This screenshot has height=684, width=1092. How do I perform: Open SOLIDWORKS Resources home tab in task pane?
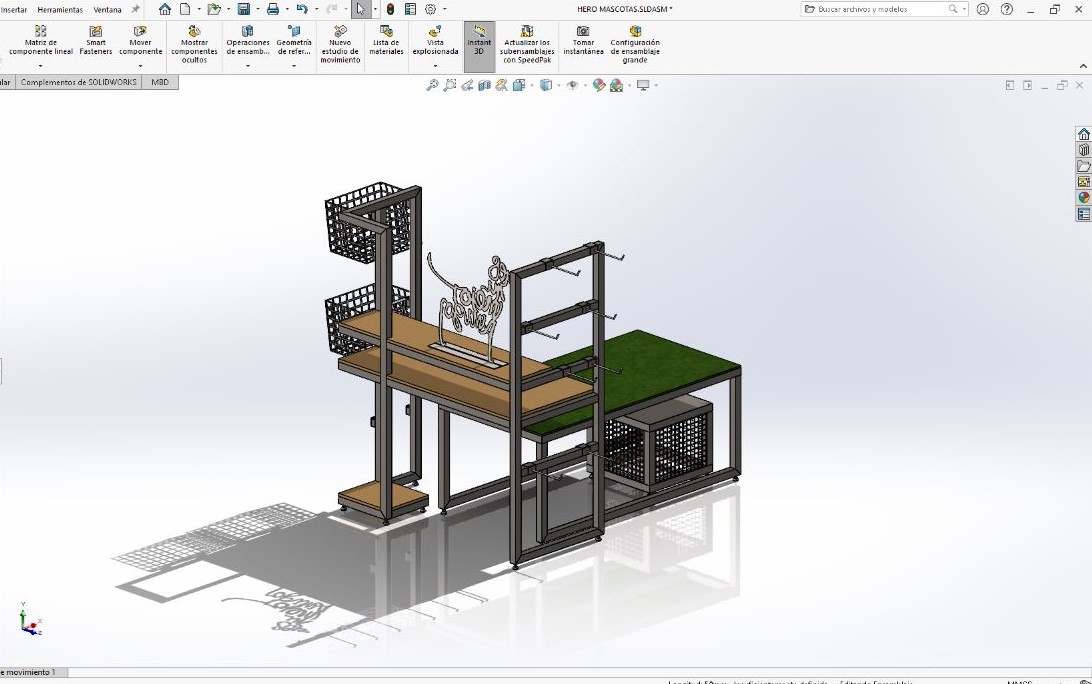tap(1084, 134)
